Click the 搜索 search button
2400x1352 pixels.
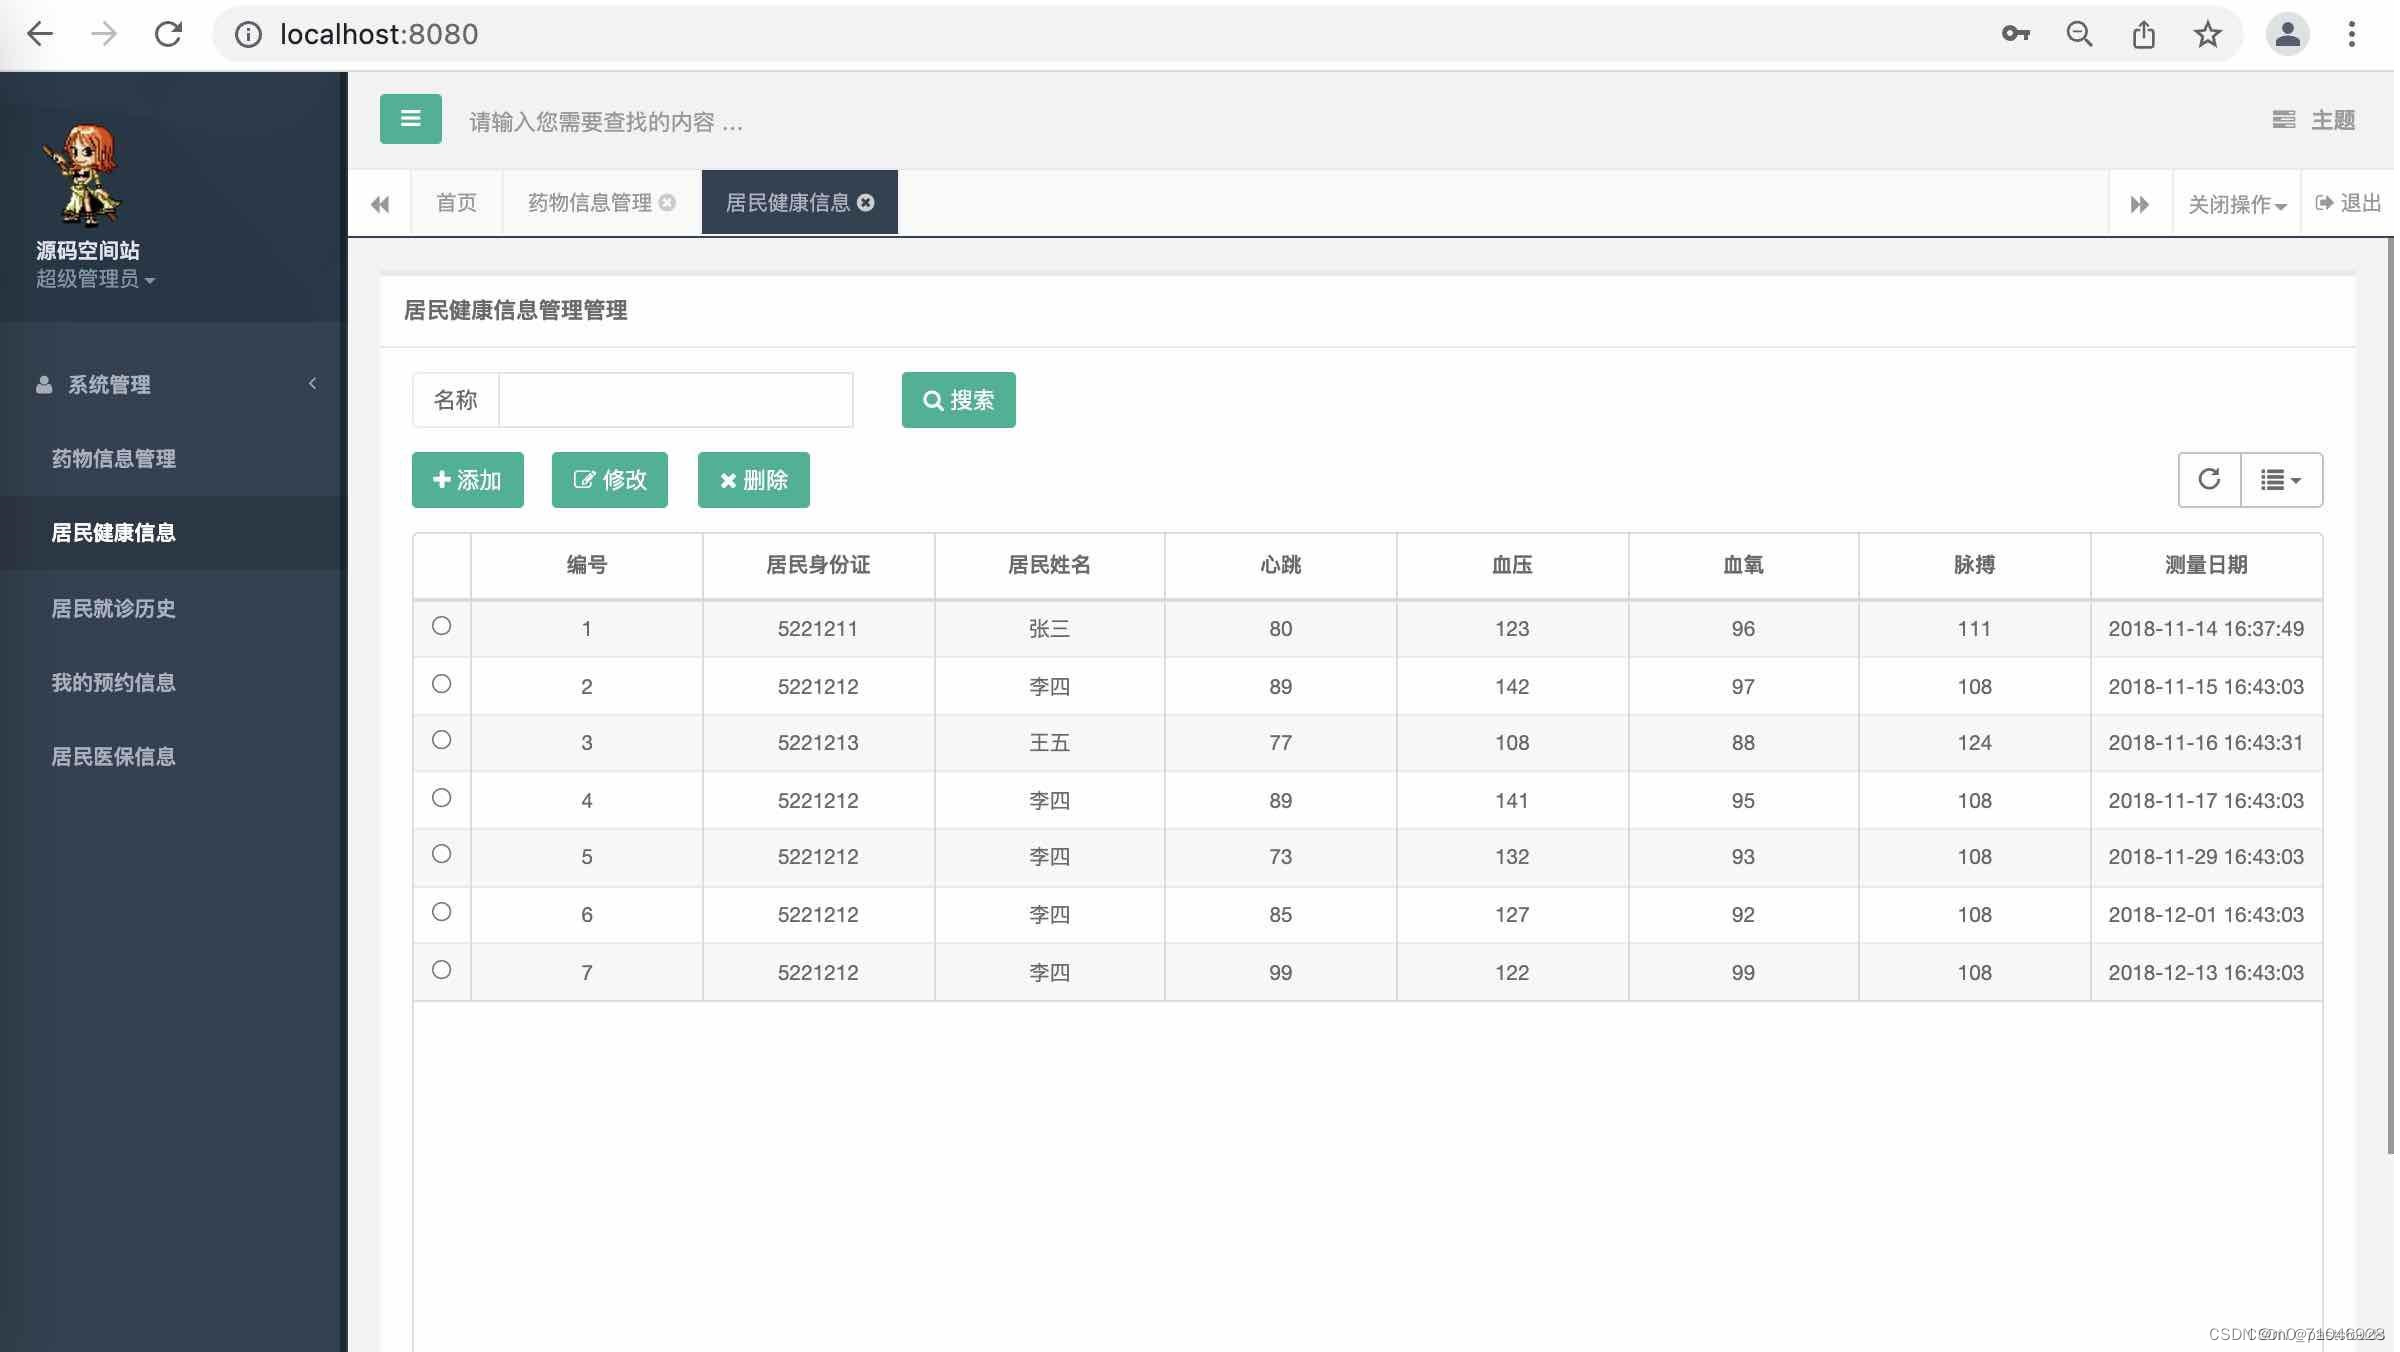(x=957, y=399)
